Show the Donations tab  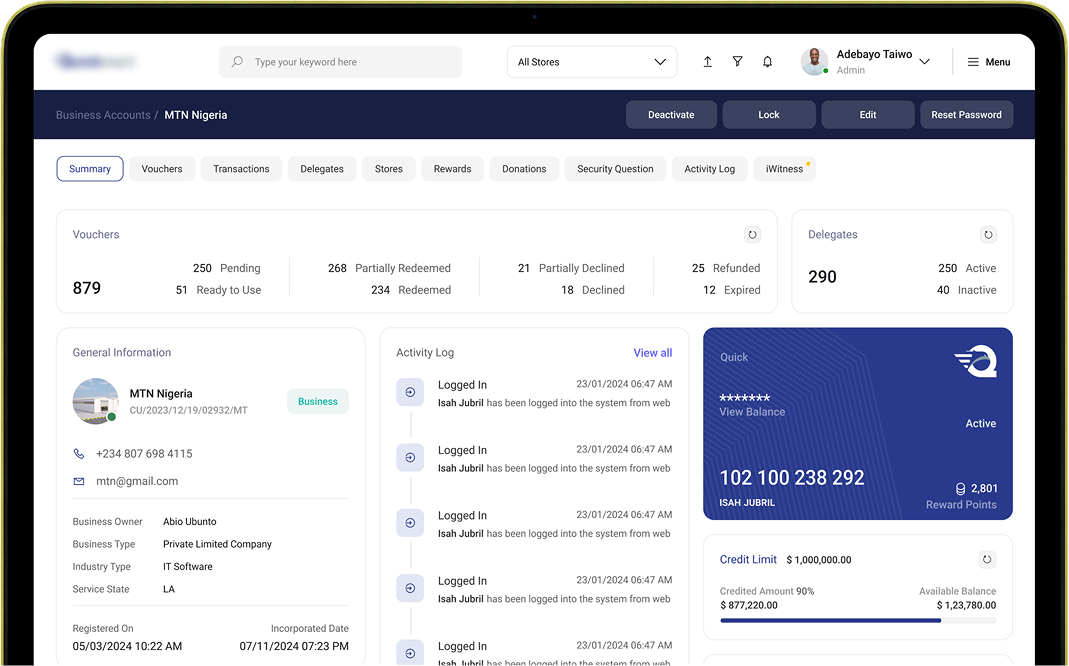point(524,169)
